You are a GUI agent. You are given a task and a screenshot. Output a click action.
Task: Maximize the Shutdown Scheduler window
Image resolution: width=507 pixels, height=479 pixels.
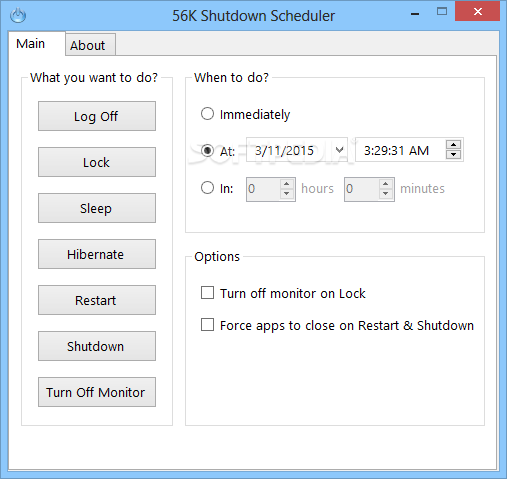pyautogui.click(x=442, y=12)
